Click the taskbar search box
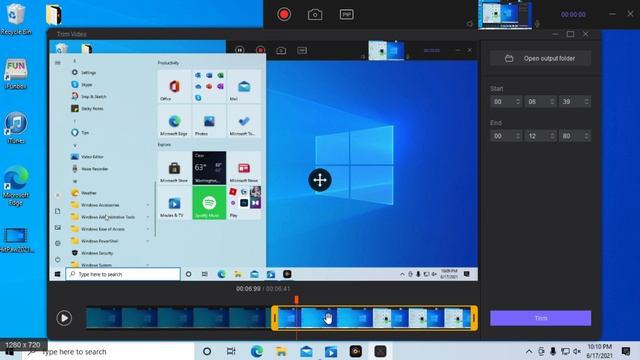This screenshot has width=640, height=360. [x=108, y=351]
